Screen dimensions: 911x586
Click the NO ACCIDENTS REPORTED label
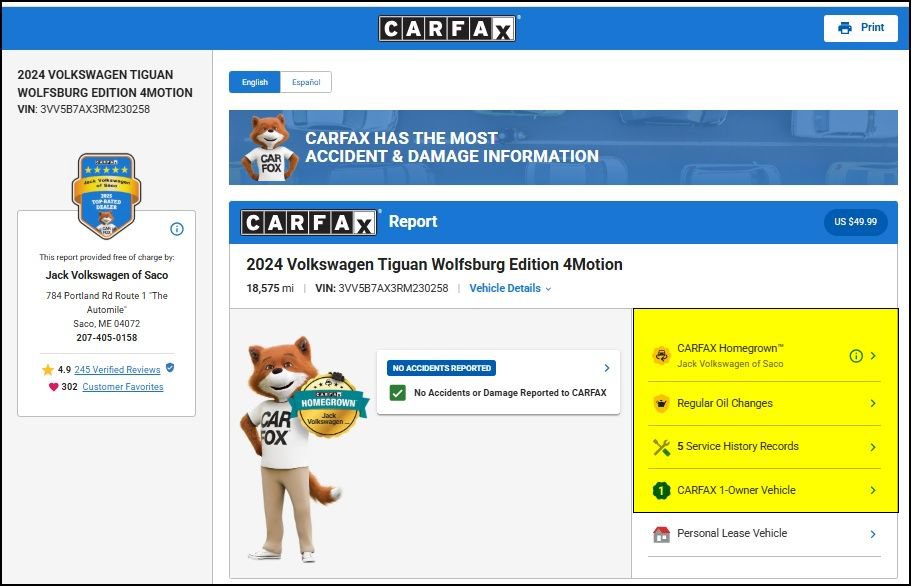442,368
